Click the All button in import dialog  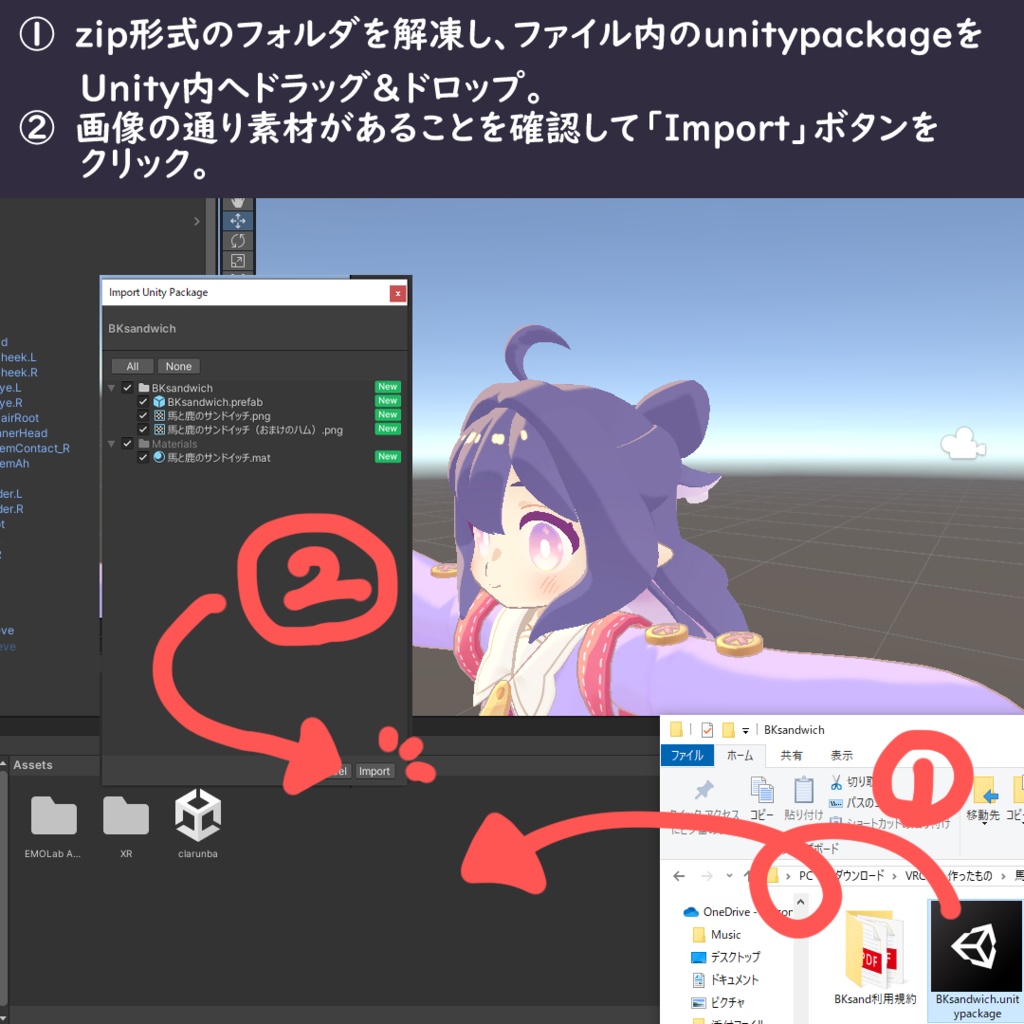[x=133, y=366]
